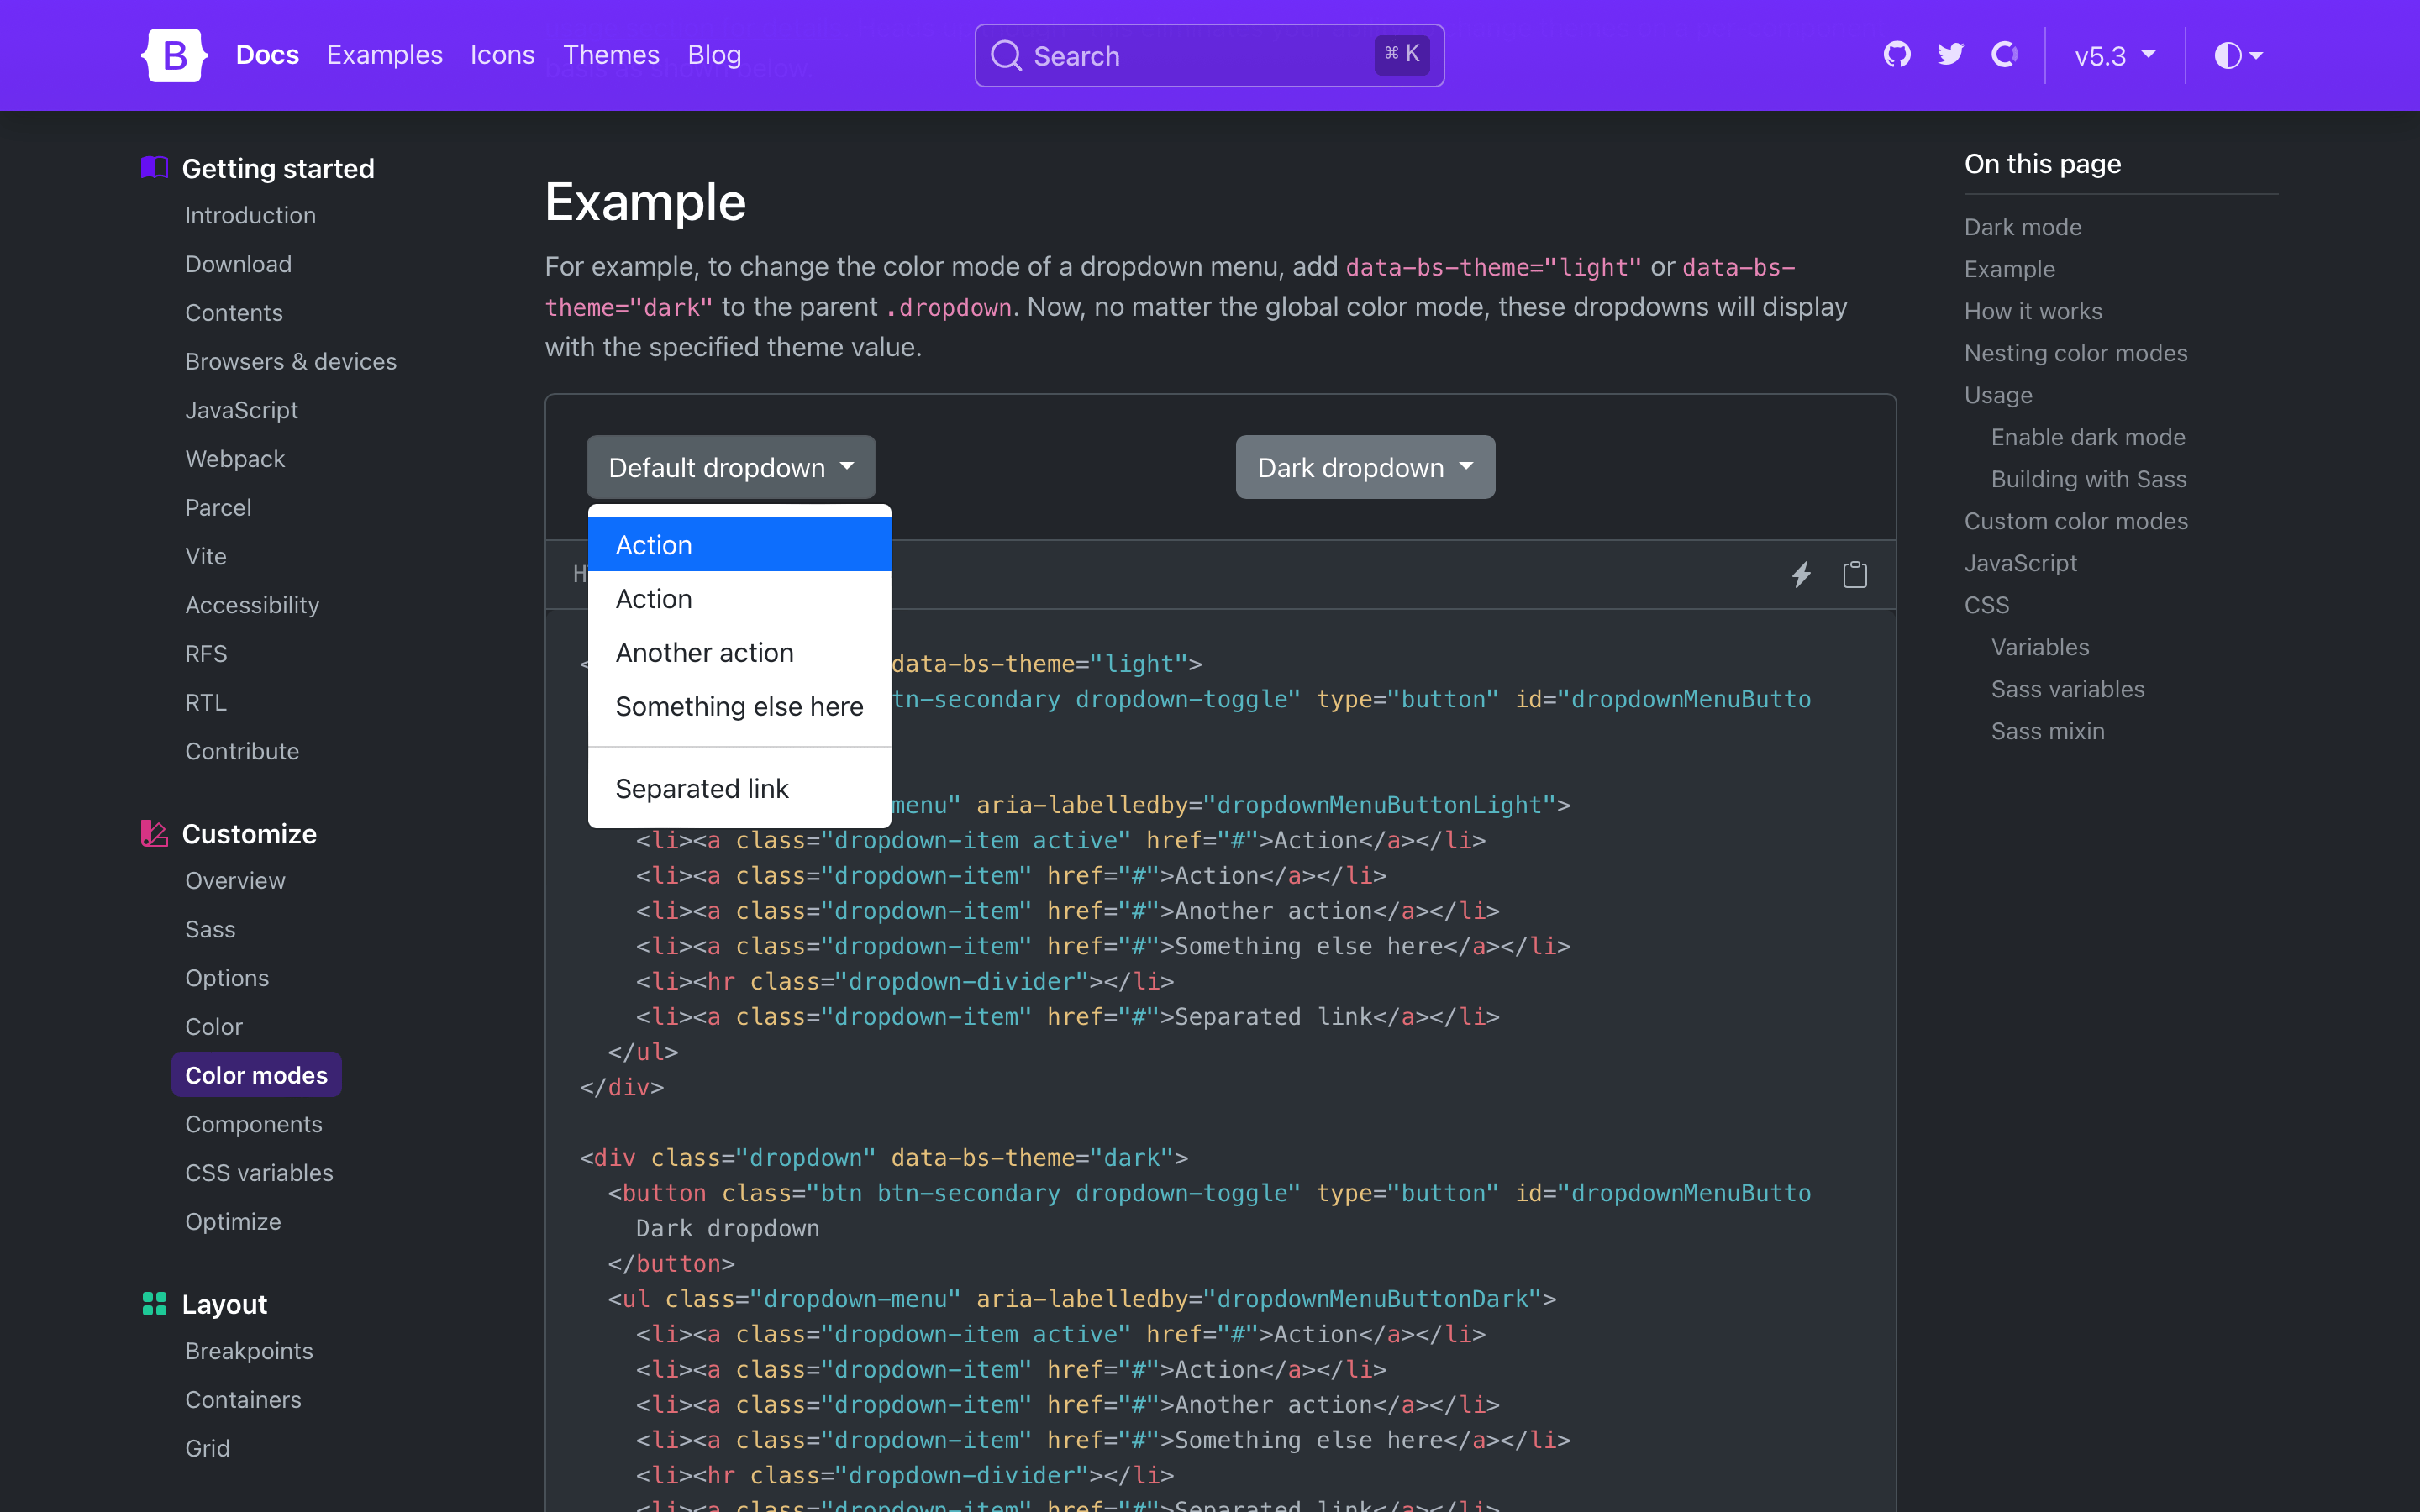Click the GitHub icon in navbar

tap(1899, 54)
